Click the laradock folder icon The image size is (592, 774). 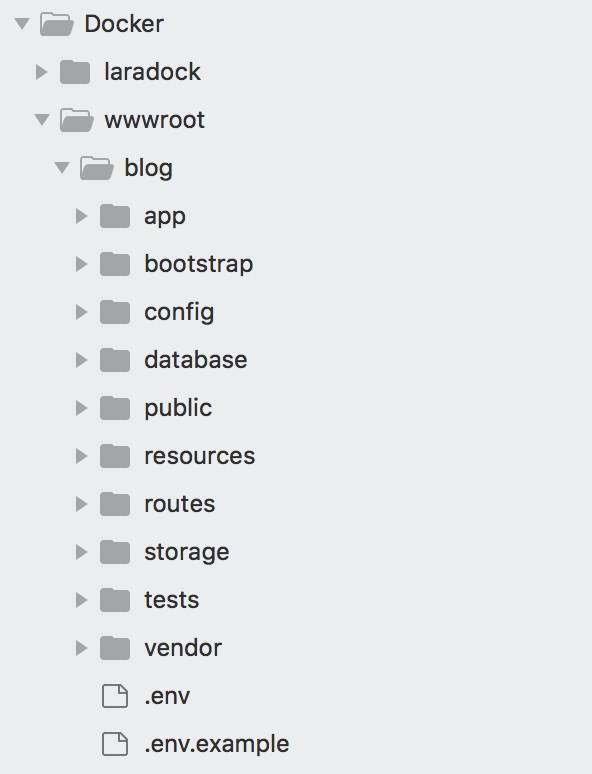[75, 72]
